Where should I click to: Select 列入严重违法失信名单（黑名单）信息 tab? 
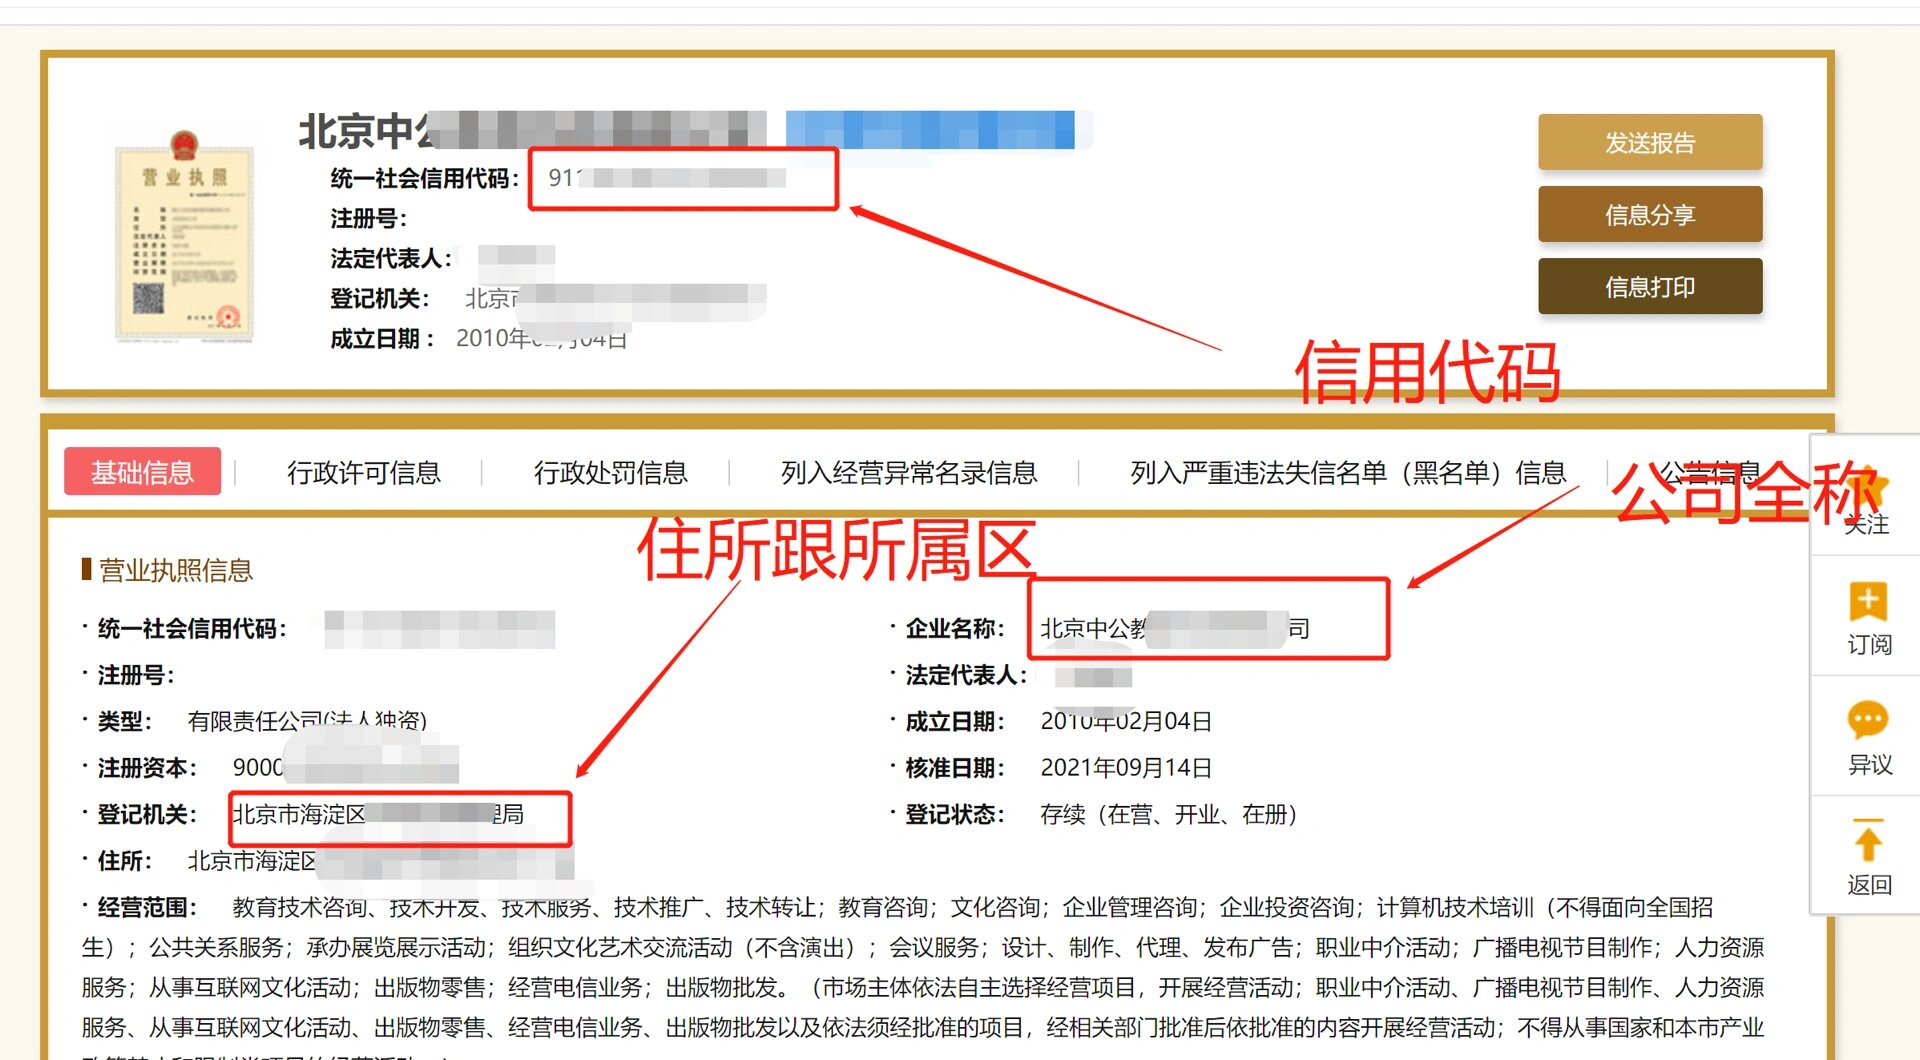click(x=1348, y=472)
